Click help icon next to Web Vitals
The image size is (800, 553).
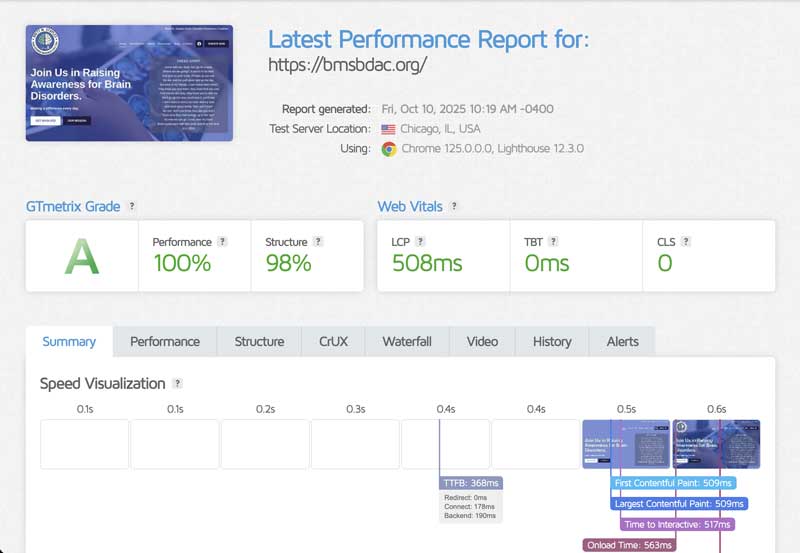tap(454, 207)
